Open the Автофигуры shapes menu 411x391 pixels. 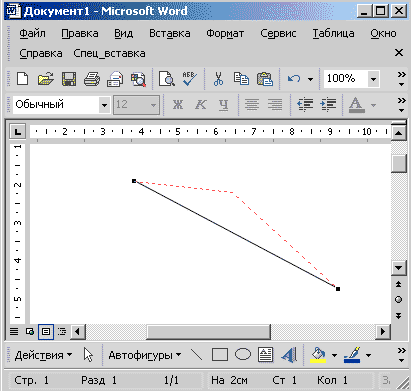pos(145,355)
